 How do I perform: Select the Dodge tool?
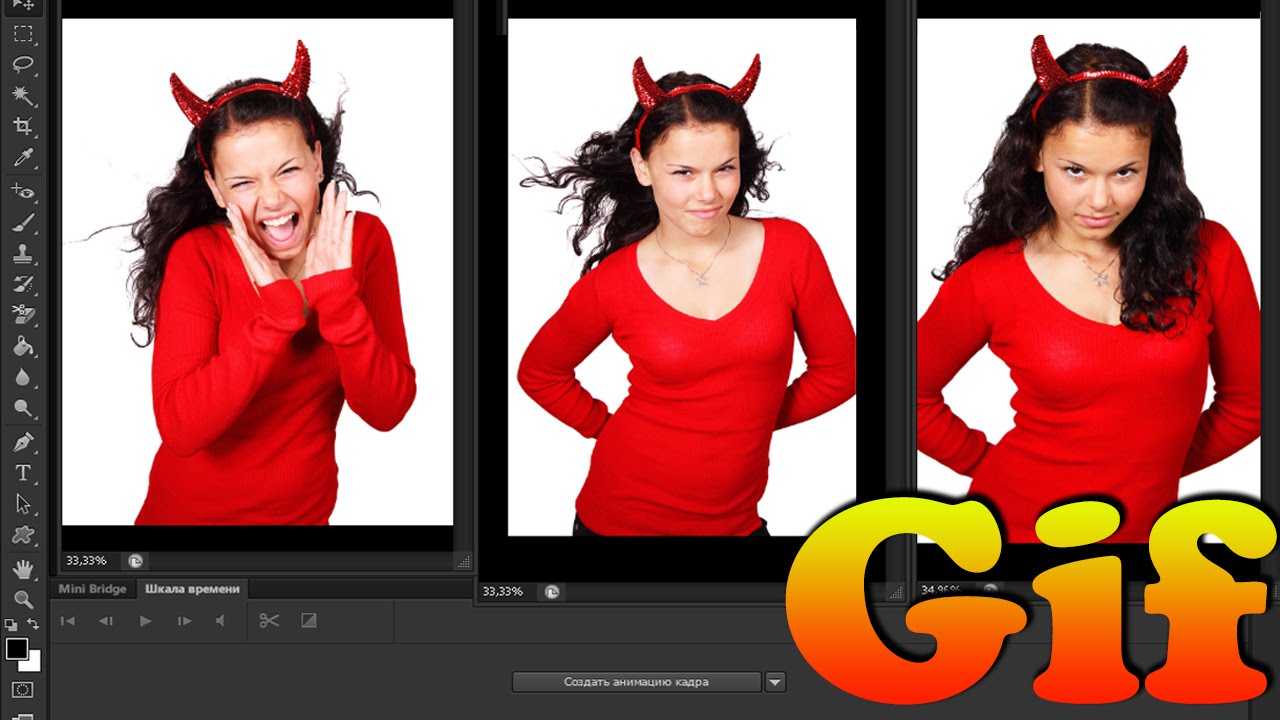23,408
